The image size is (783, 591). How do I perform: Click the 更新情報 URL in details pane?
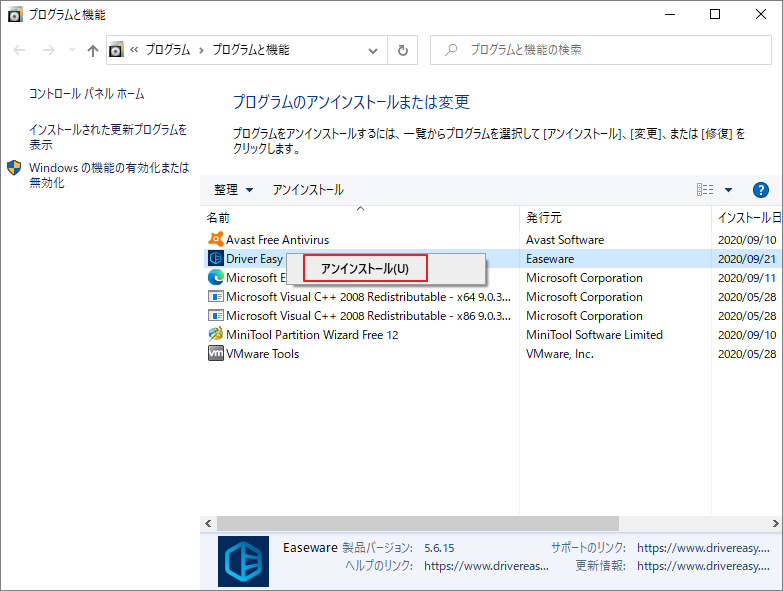click(x=703, y=566)
